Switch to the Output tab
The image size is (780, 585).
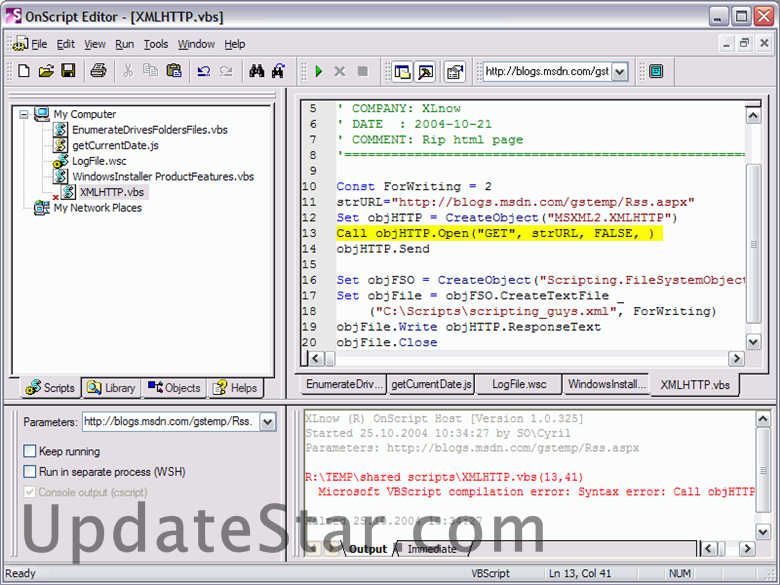coord(368,549)
